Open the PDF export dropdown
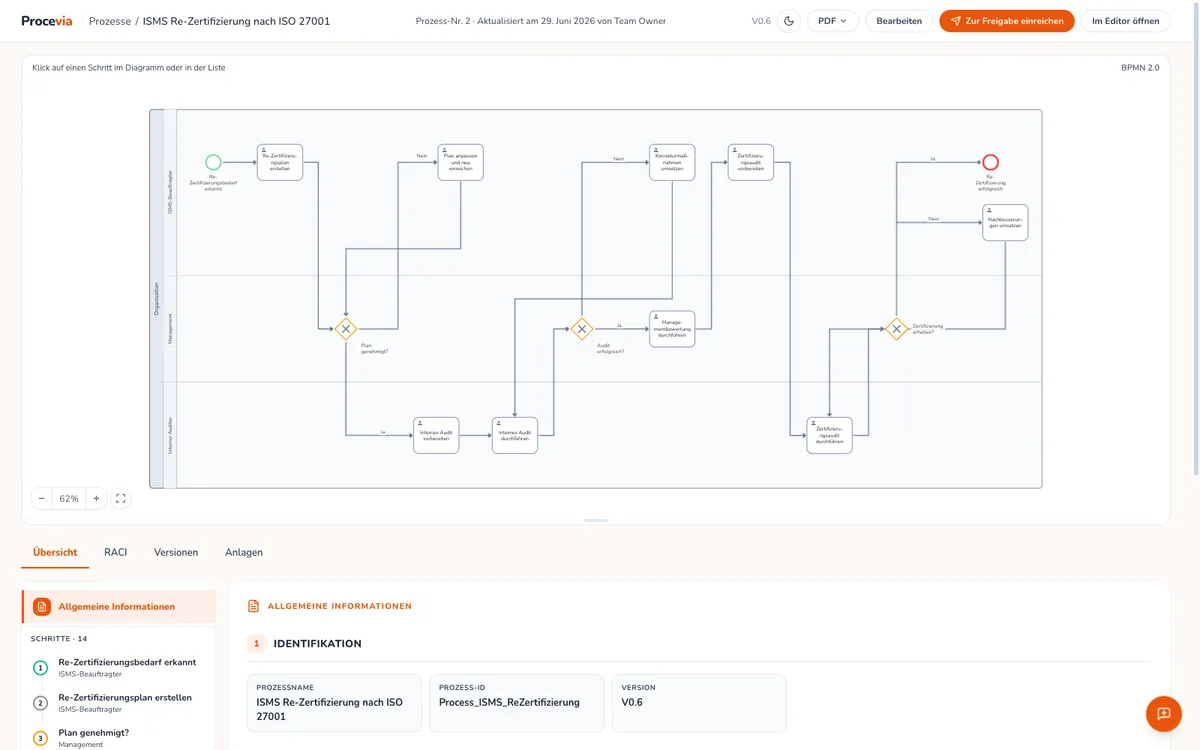1200x750 pixels. tap(832, 21)
